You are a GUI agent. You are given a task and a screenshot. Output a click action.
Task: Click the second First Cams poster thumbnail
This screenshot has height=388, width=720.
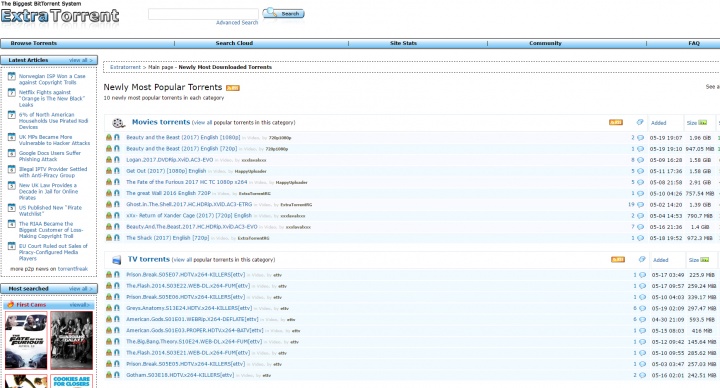point(72,340)
